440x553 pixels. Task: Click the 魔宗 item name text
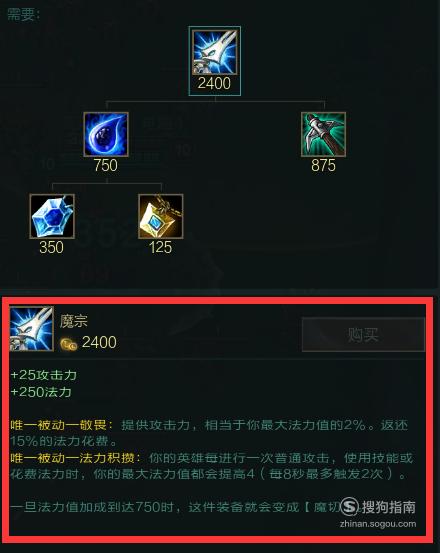click(x=73, y=321)
